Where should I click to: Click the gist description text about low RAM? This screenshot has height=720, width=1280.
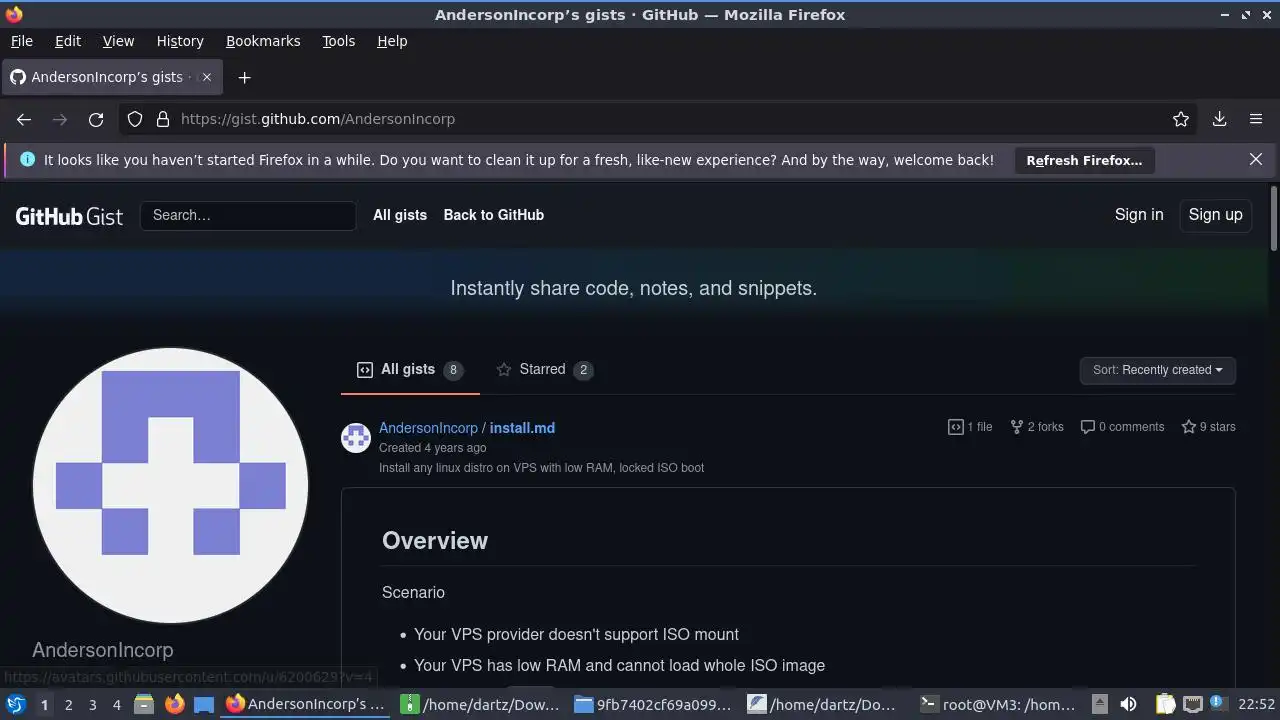click(541, 468)
